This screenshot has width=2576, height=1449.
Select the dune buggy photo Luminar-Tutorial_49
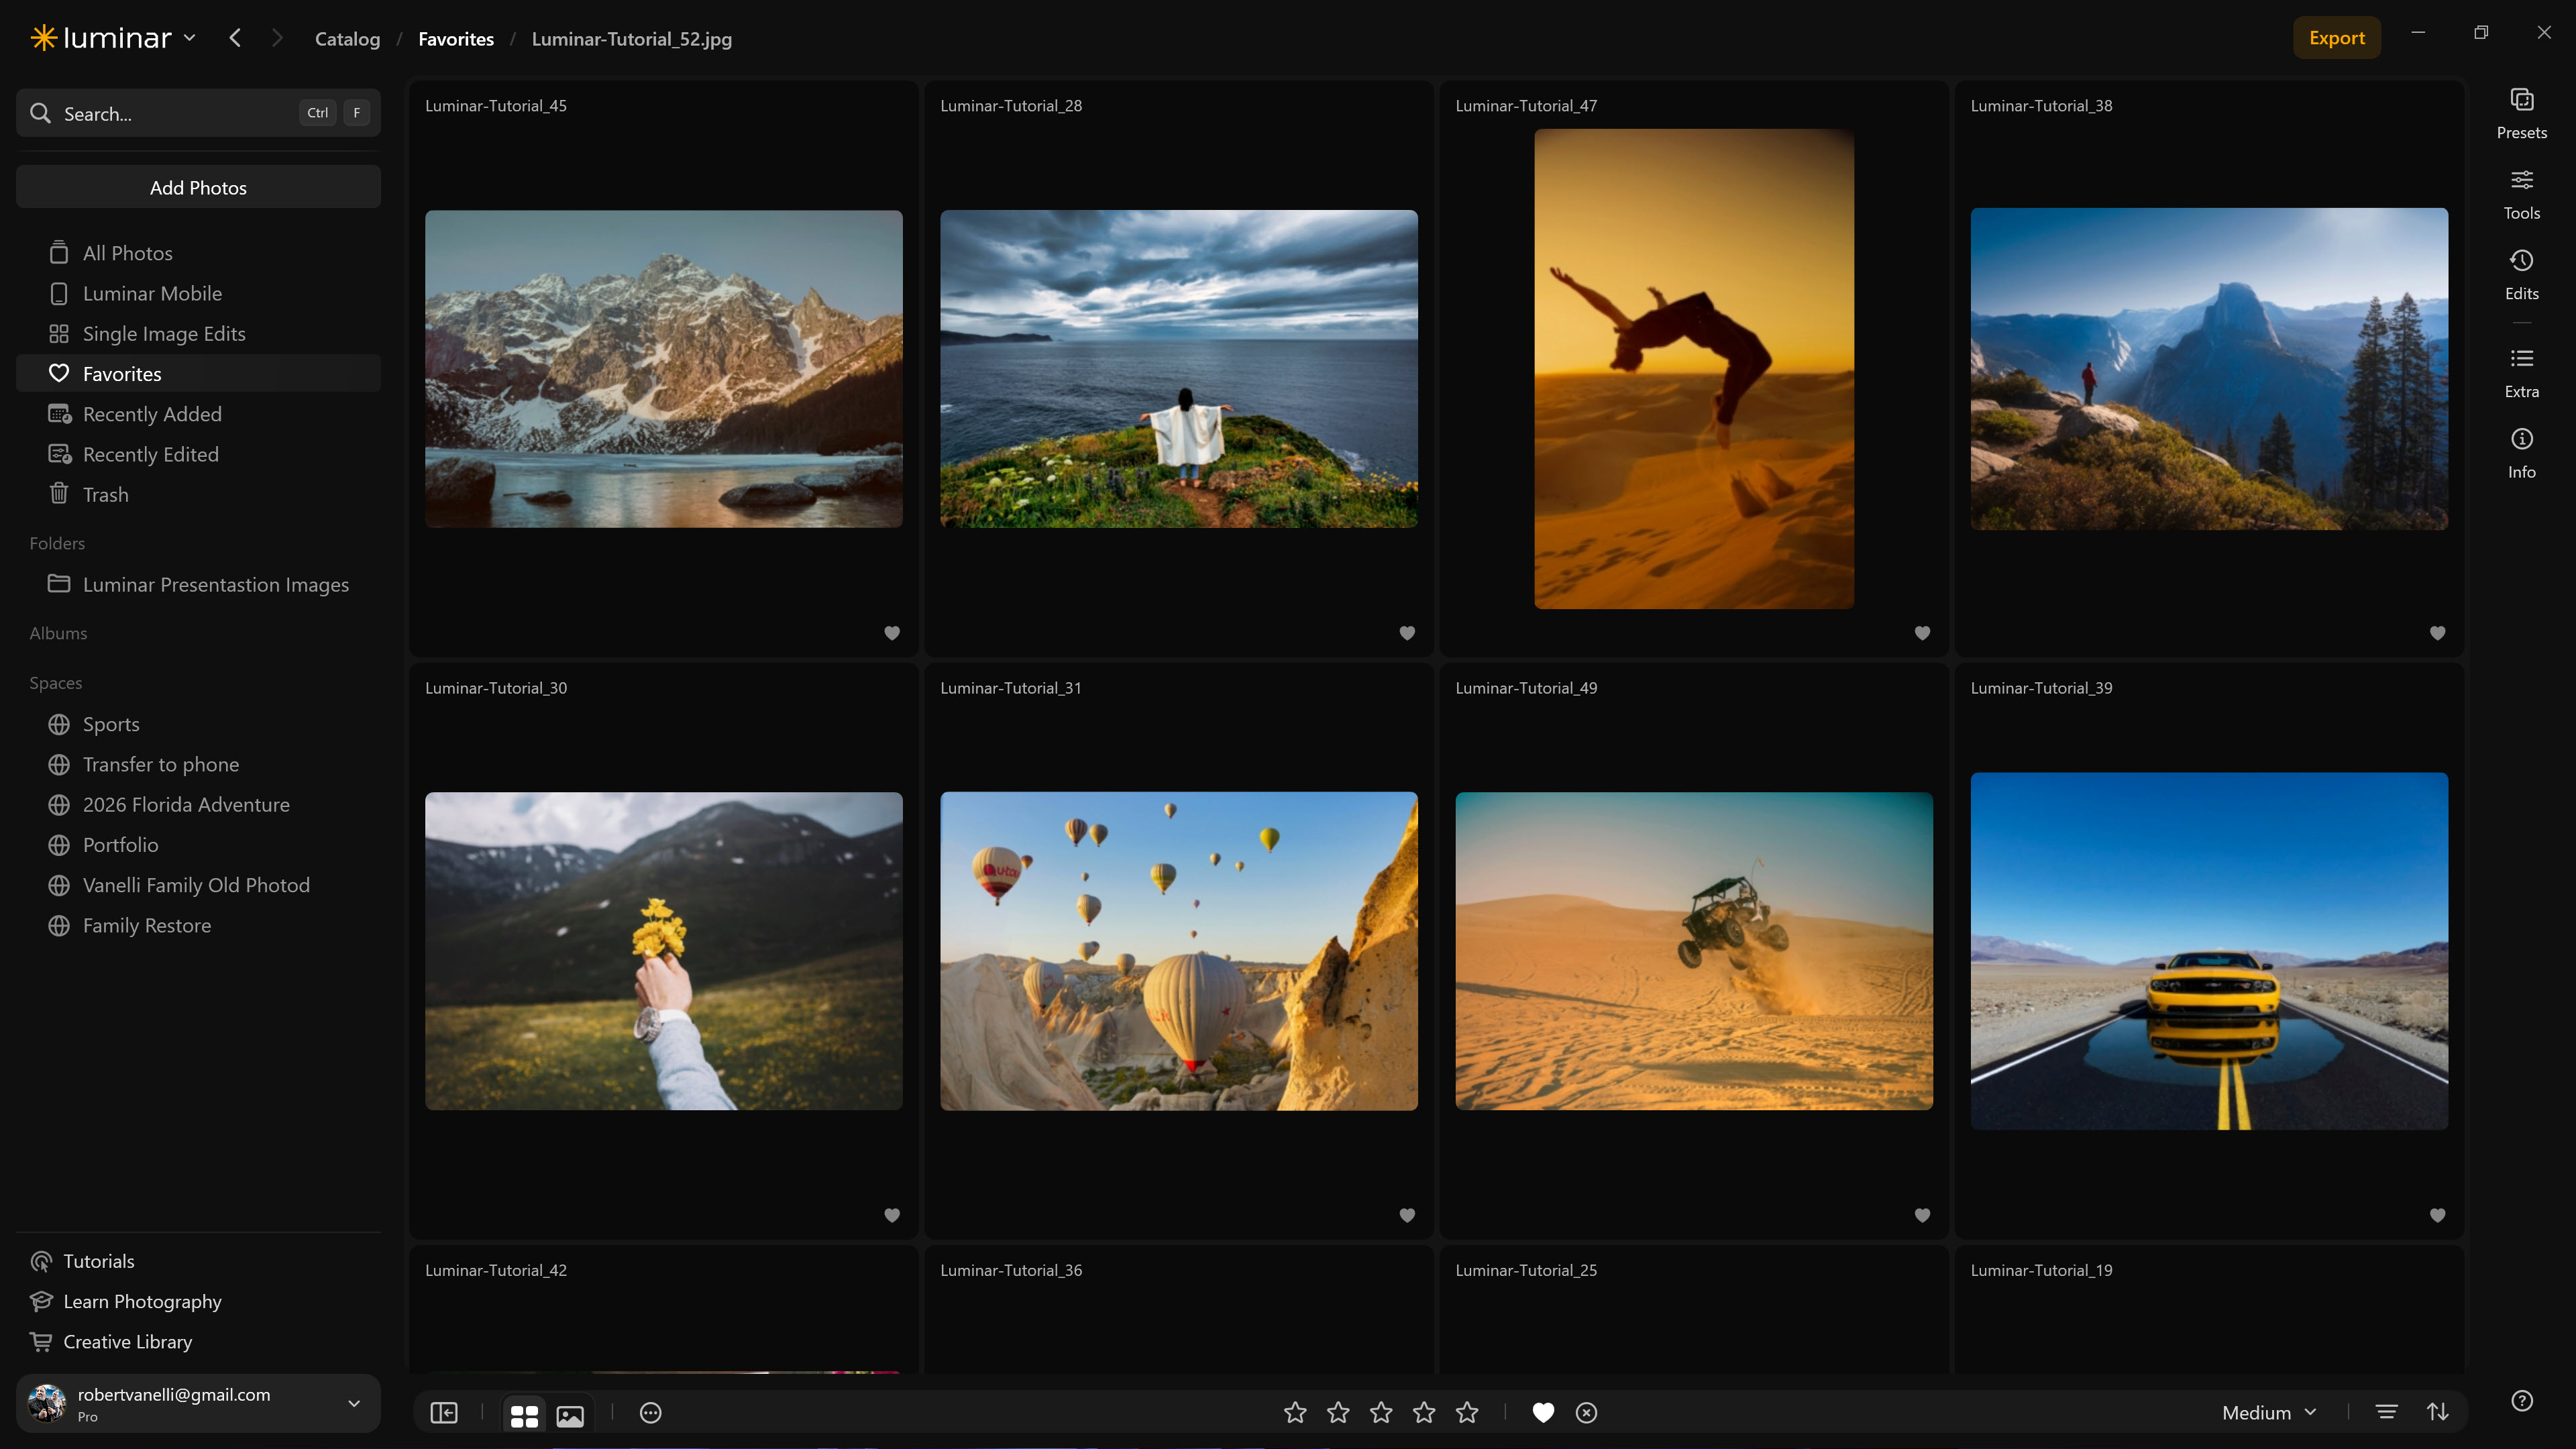[x=1693, y=951]
